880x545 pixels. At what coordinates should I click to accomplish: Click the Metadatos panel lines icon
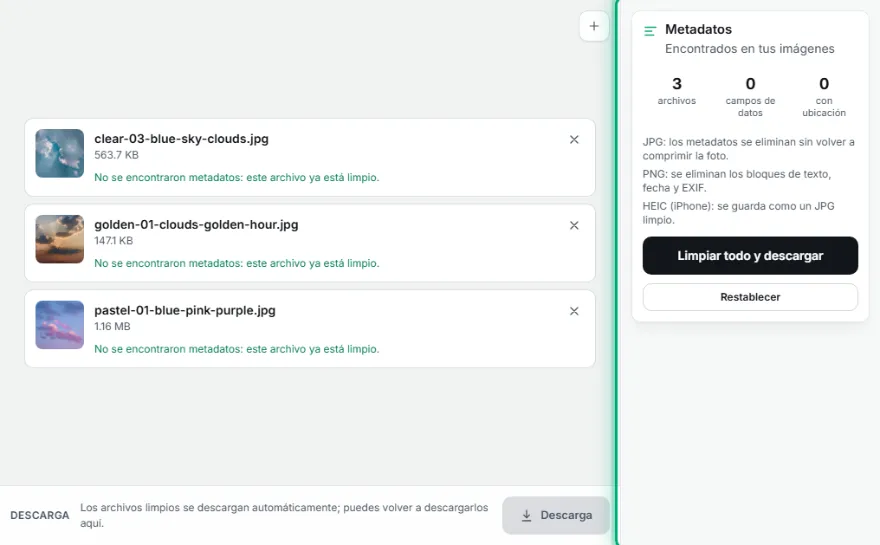pos(650,31)
